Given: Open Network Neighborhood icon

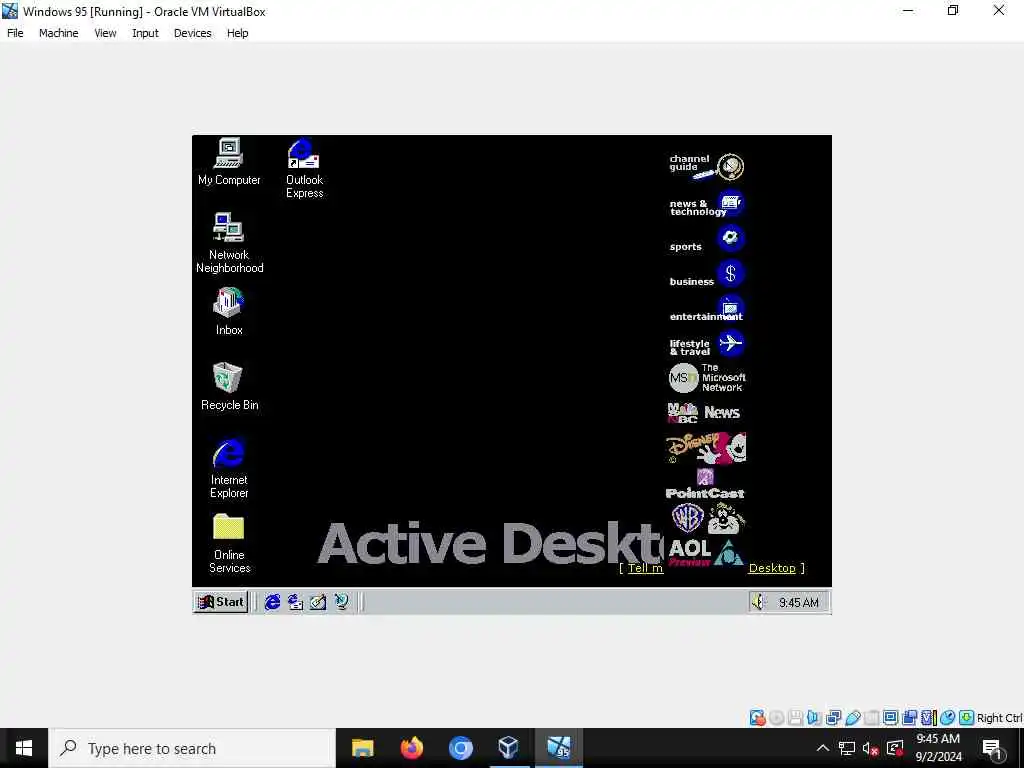Looking at the screenshot, I should coord(229,243).
